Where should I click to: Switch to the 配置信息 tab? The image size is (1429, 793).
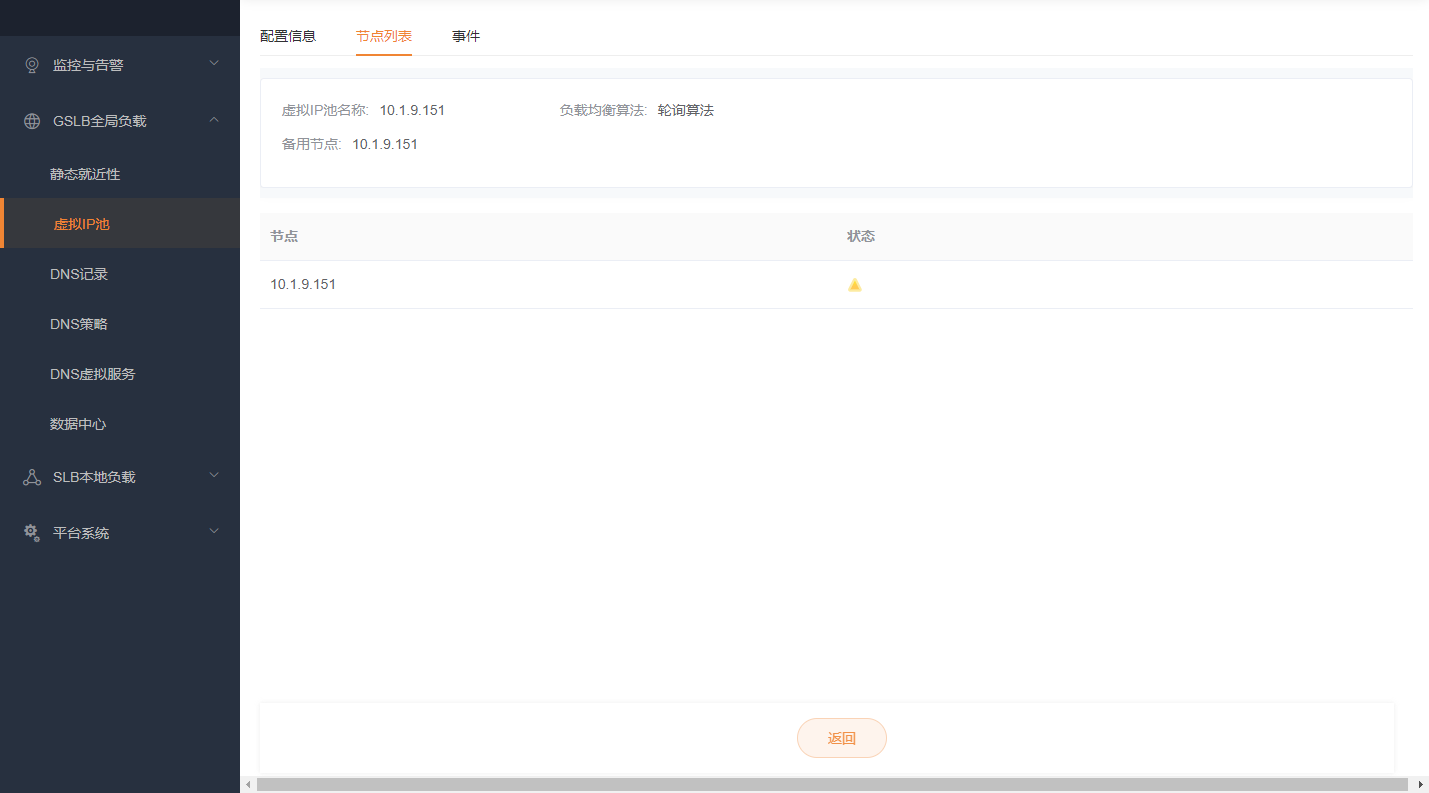coord(288,36)
